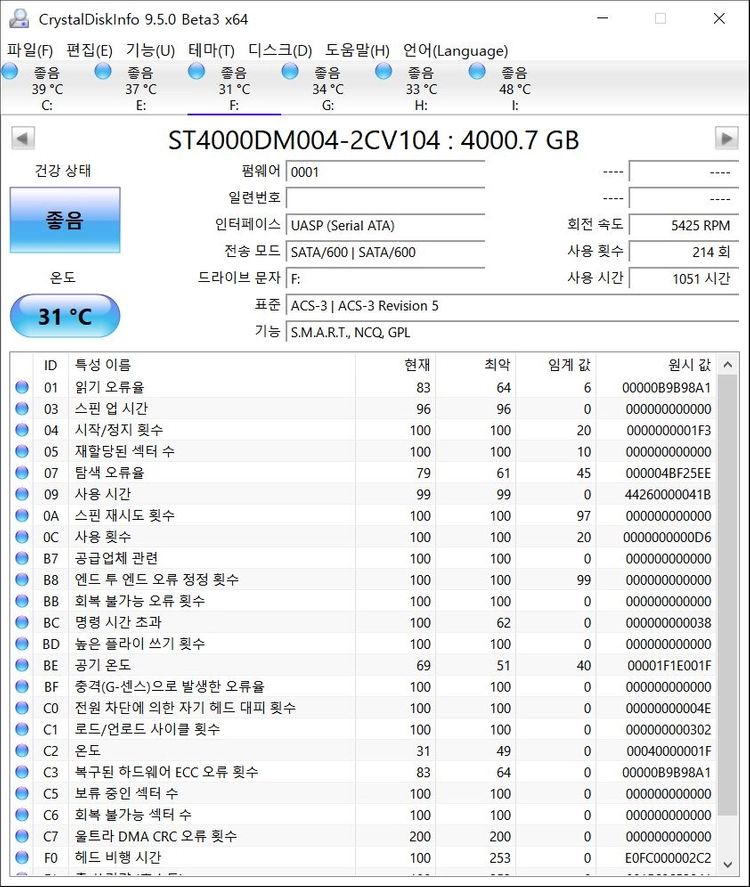The height and width of the screenshot is (887, 750).
Task: Open the 언어(Language) menu
Action: (x=455, y=50)
